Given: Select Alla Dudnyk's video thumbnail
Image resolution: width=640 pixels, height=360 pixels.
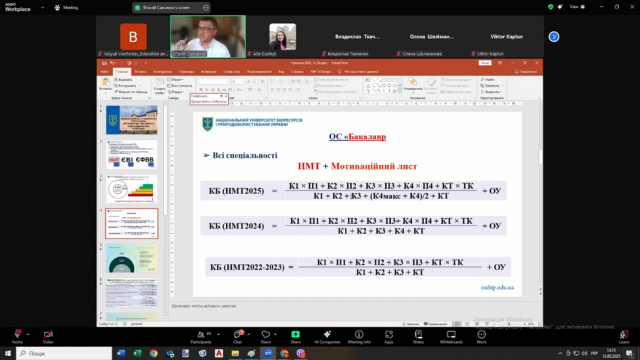Looking at the screenshot, I should click(282, 37).
